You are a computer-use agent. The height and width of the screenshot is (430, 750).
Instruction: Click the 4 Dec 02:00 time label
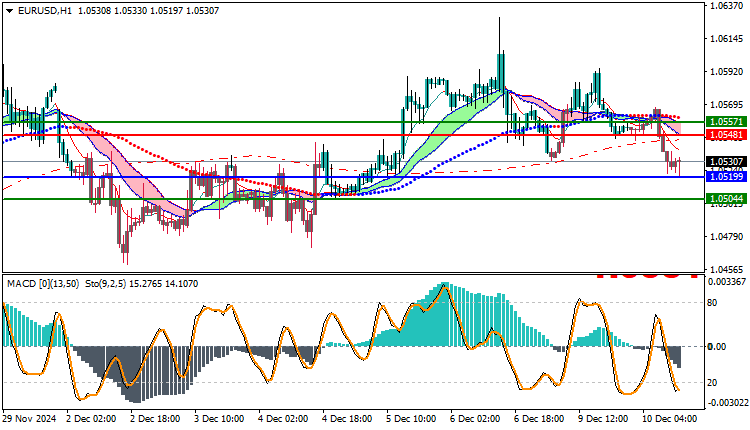[283, 419]
